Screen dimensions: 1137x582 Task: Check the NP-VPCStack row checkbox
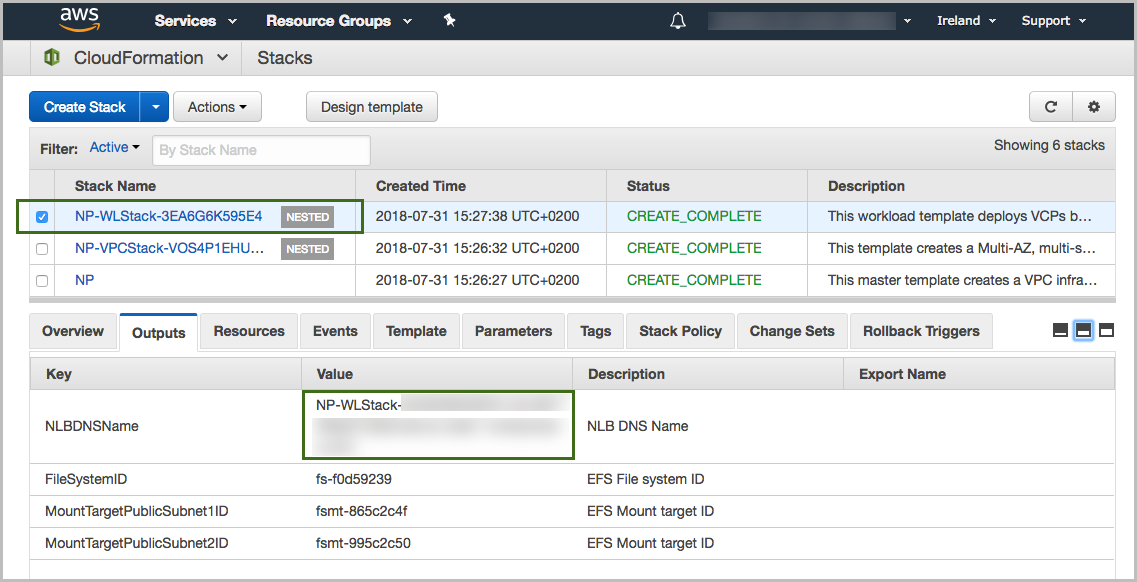(x=42, y=249)
